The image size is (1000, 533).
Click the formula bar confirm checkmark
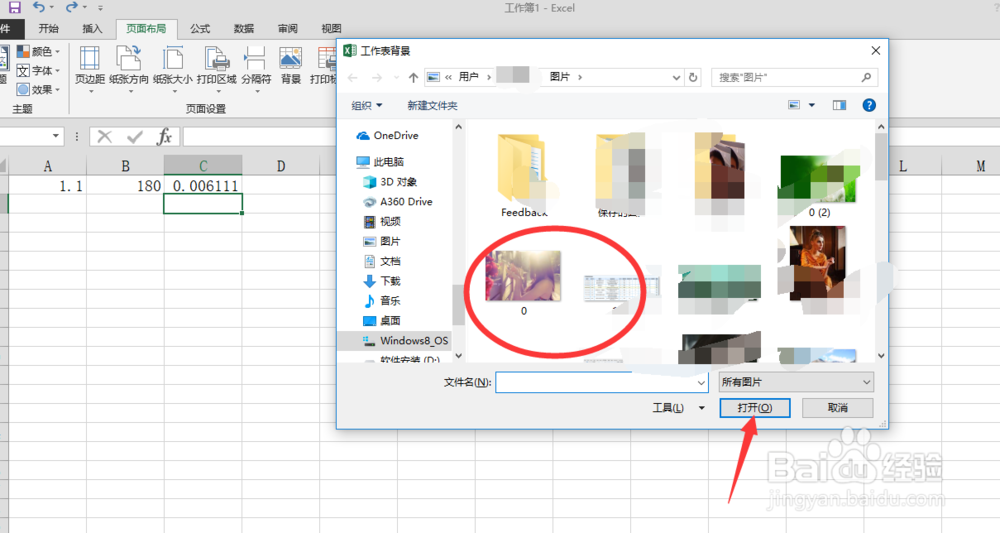tap(135, 136)
